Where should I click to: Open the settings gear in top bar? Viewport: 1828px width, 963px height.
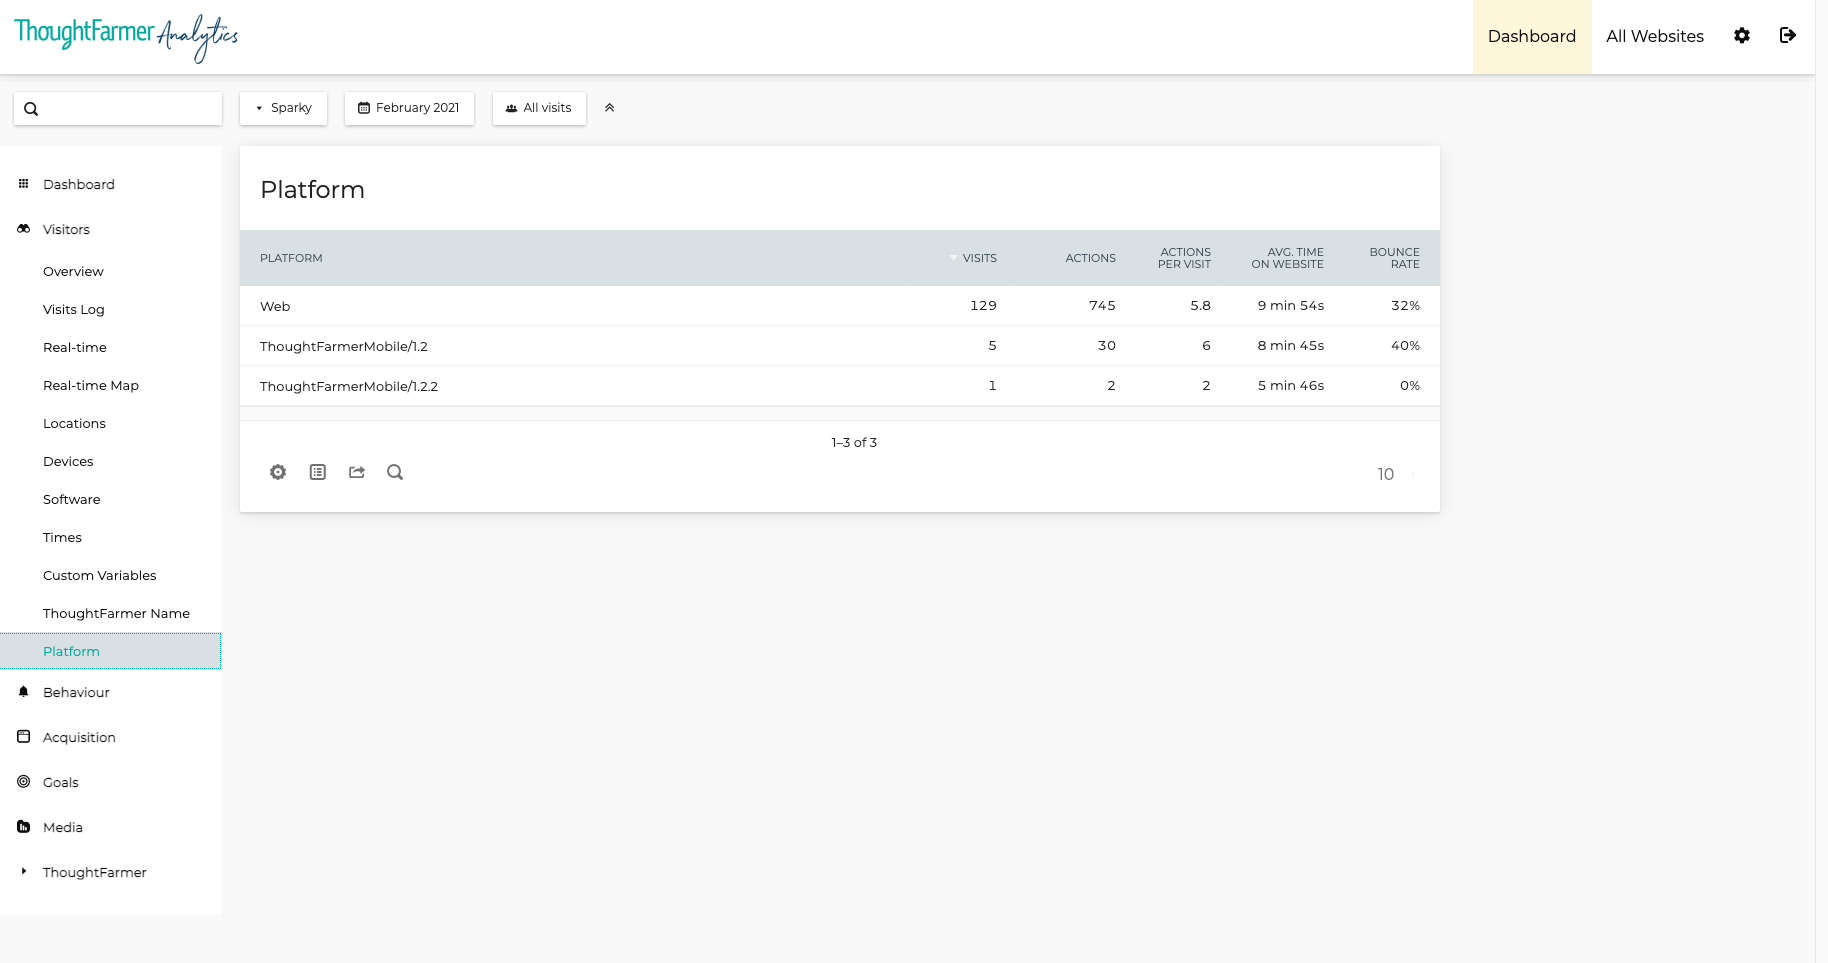click(x=1742, y=36)
